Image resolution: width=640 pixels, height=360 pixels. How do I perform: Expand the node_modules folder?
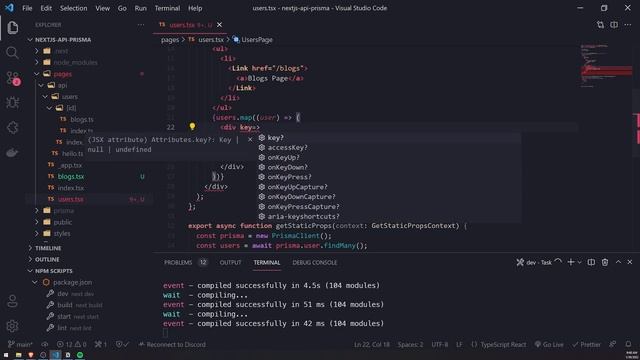[x=76, y=62]
